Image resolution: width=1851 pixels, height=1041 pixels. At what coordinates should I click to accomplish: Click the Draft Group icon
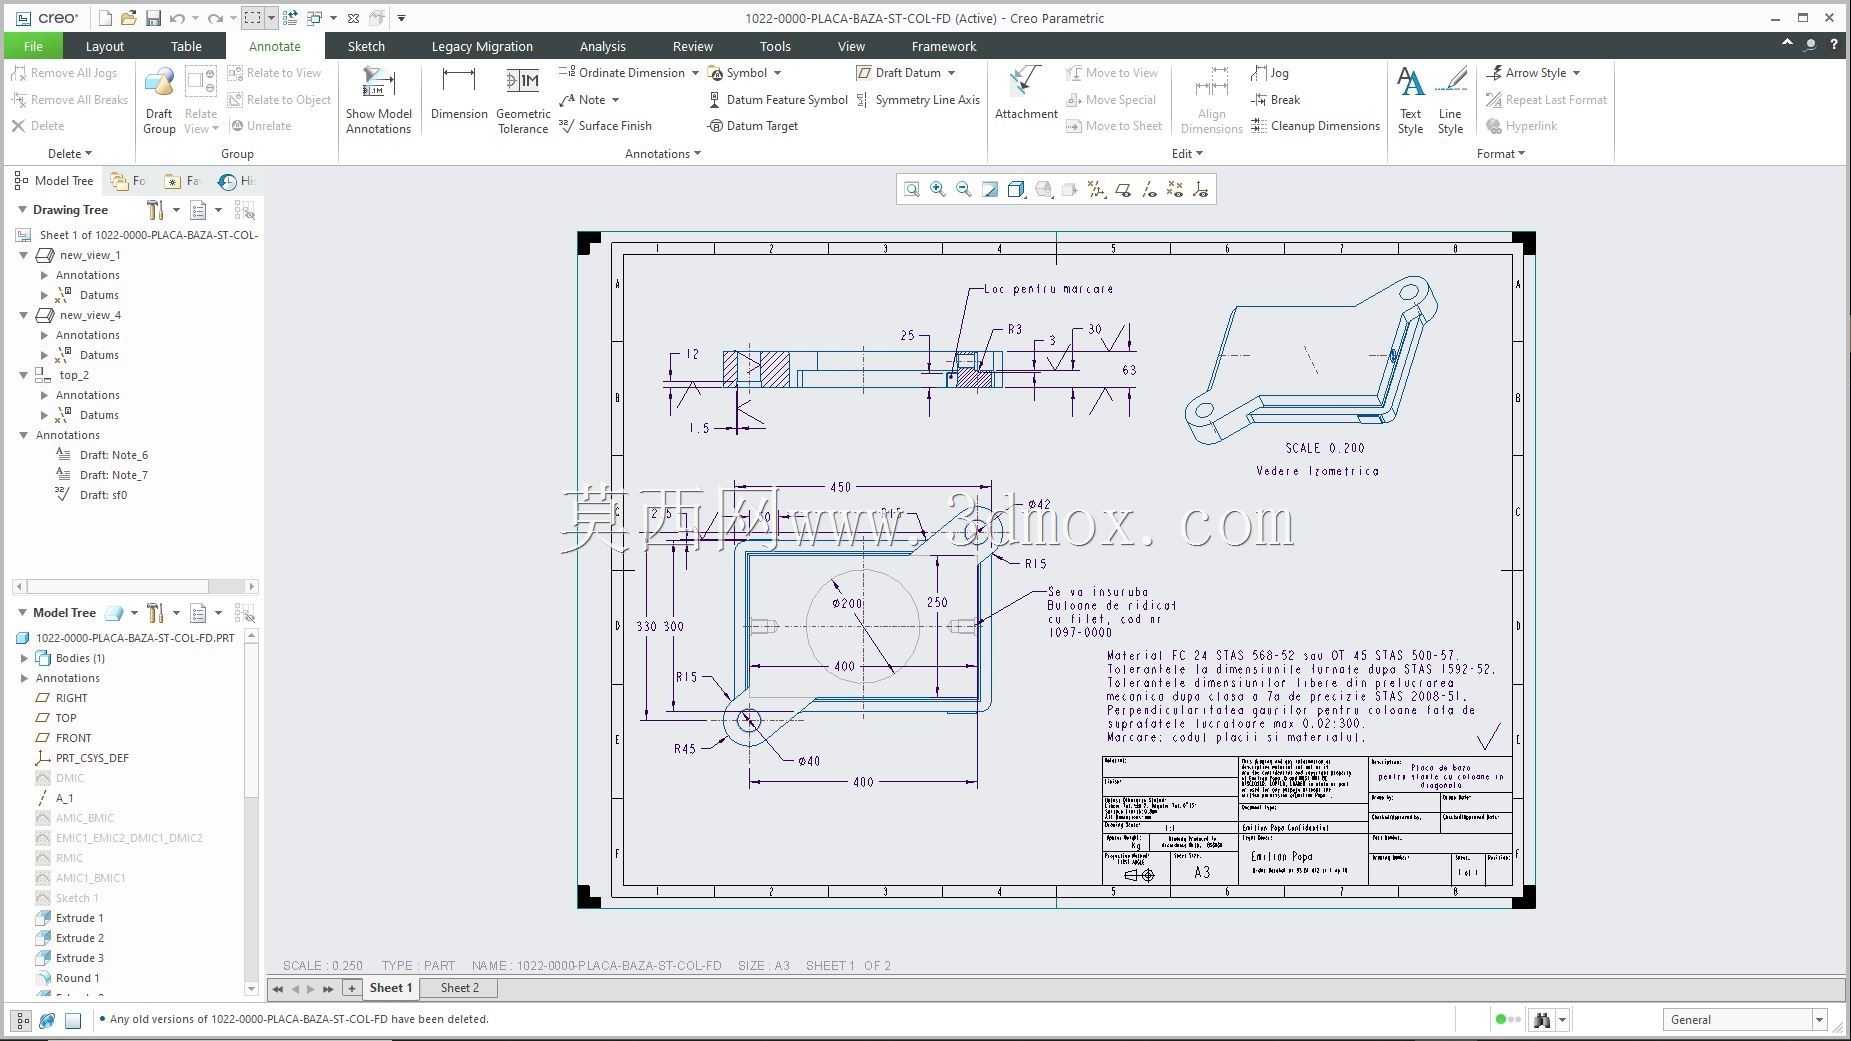(159, 100)
